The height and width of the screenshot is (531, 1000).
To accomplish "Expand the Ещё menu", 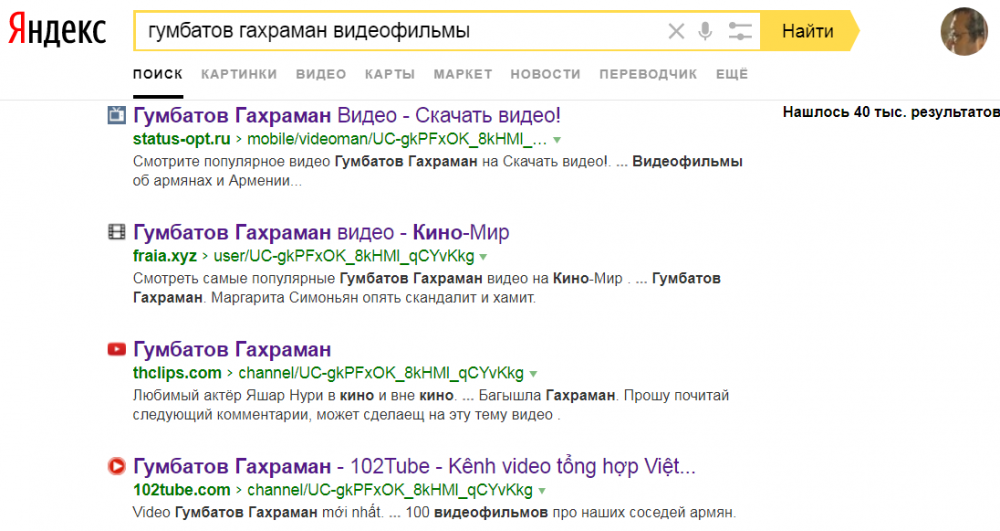I will [x=732, y=75].
